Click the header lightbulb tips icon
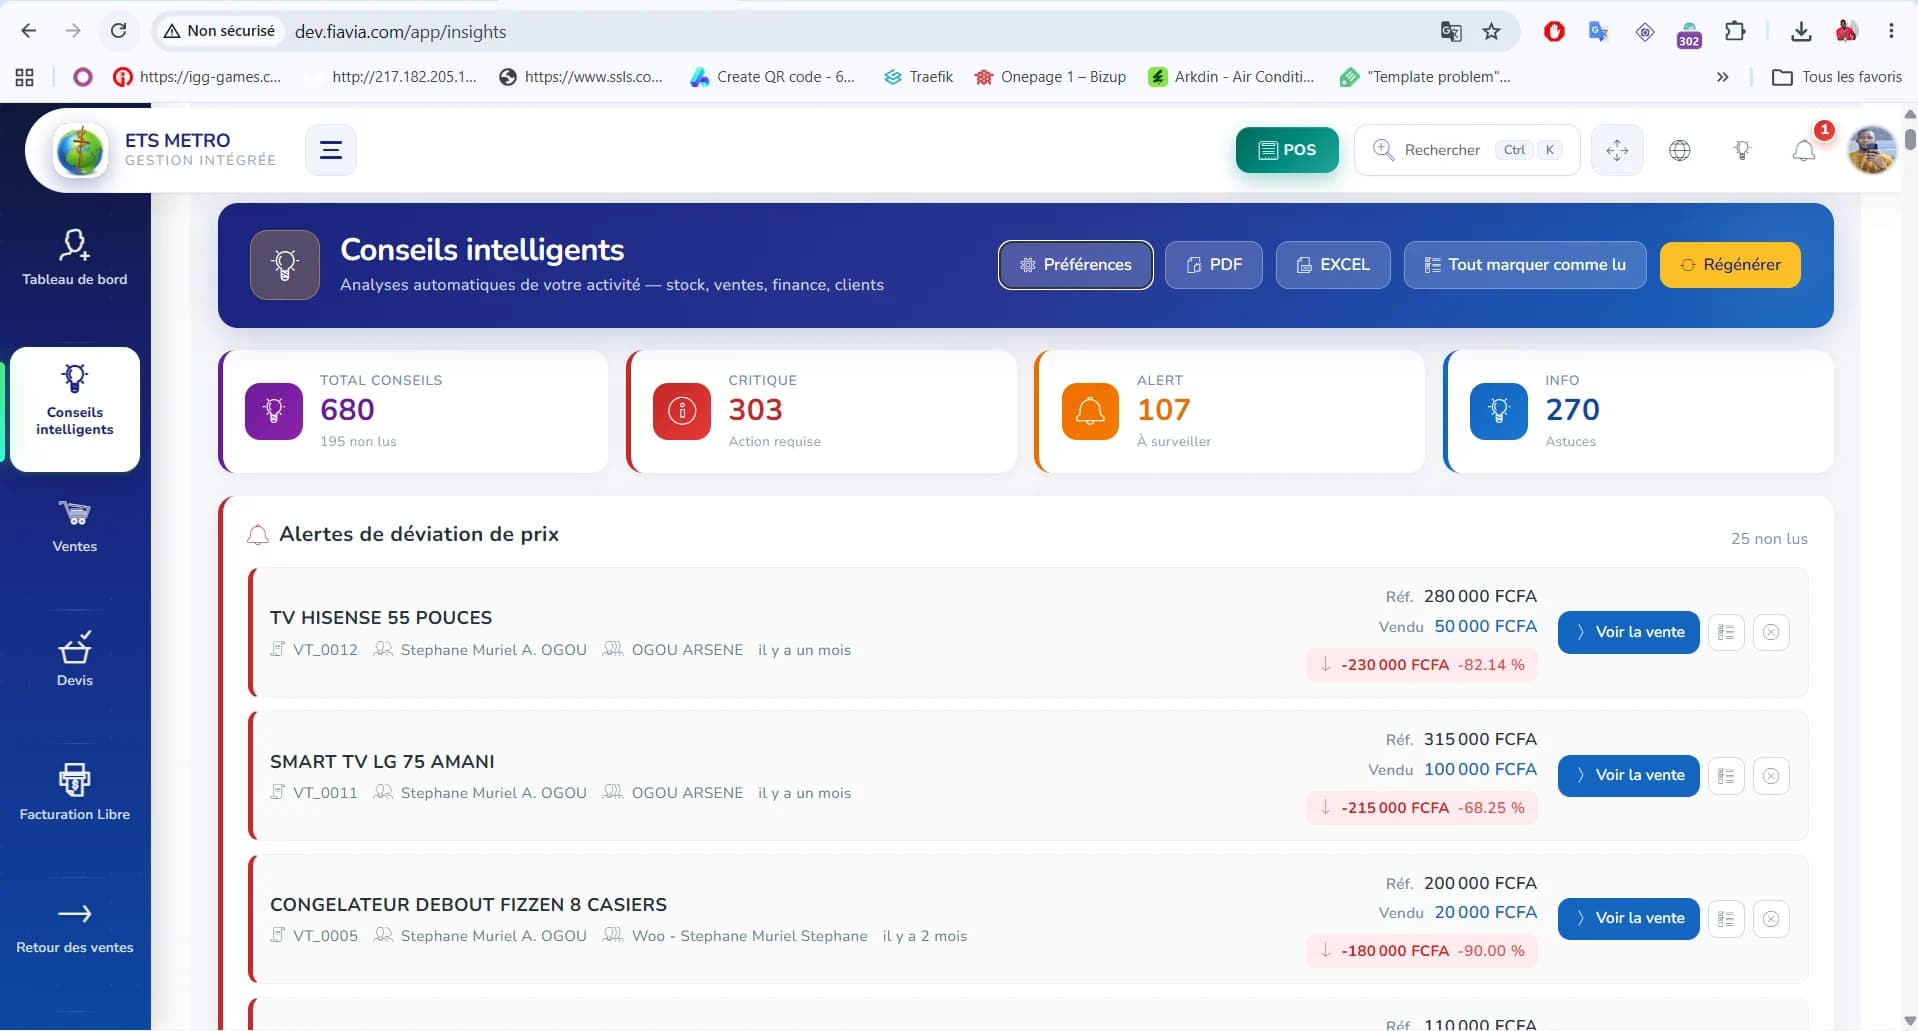1918x1031 pixels. click(1742, 150)
